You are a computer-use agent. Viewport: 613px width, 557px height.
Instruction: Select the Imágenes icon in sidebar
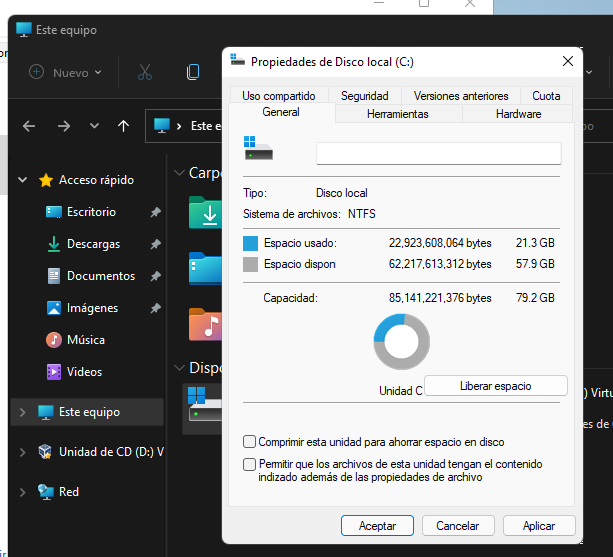(54, 308)
